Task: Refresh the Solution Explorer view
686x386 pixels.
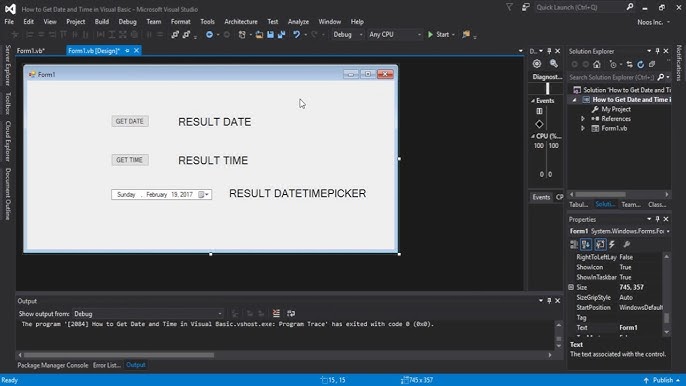Action: (x=640, y=64)
